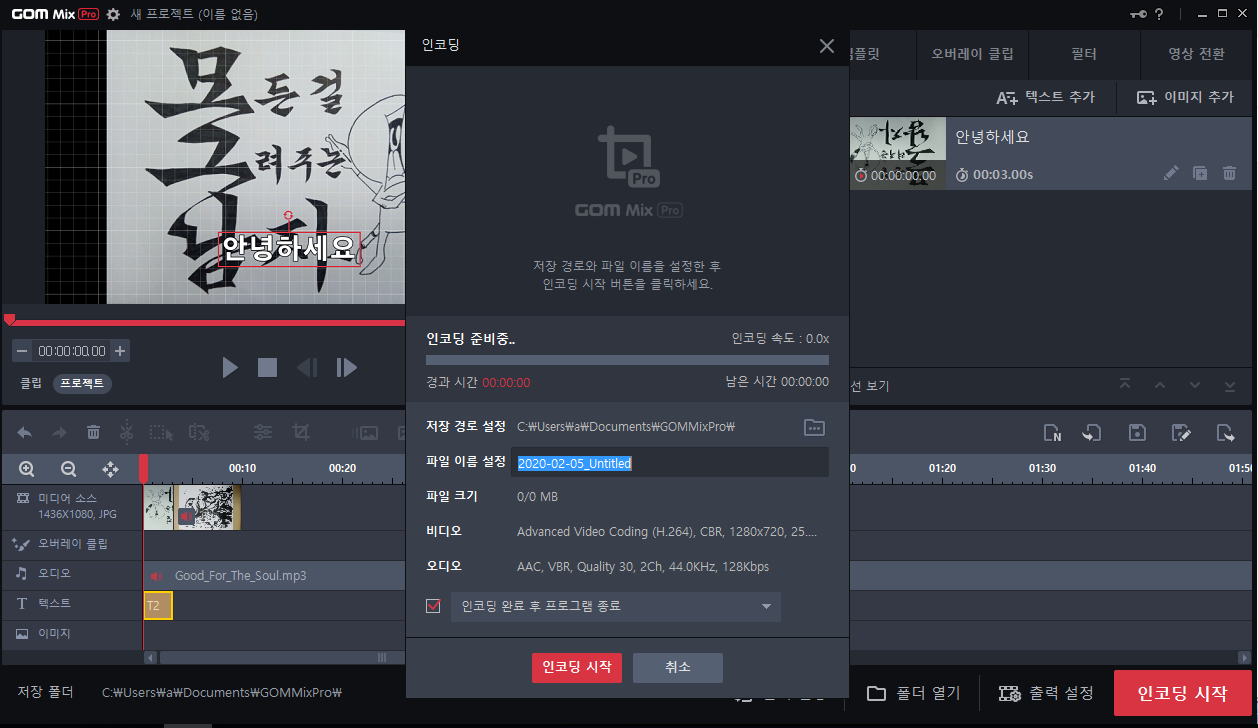Viewport: 1258px width, 728px height.
Task: Select the 오버레이 클립 track label
Action: (x=73, y=544)
